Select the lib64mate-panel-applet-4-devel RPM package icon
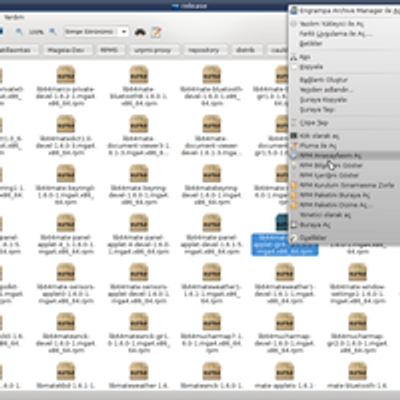400x400 pixels. point(139,223)
